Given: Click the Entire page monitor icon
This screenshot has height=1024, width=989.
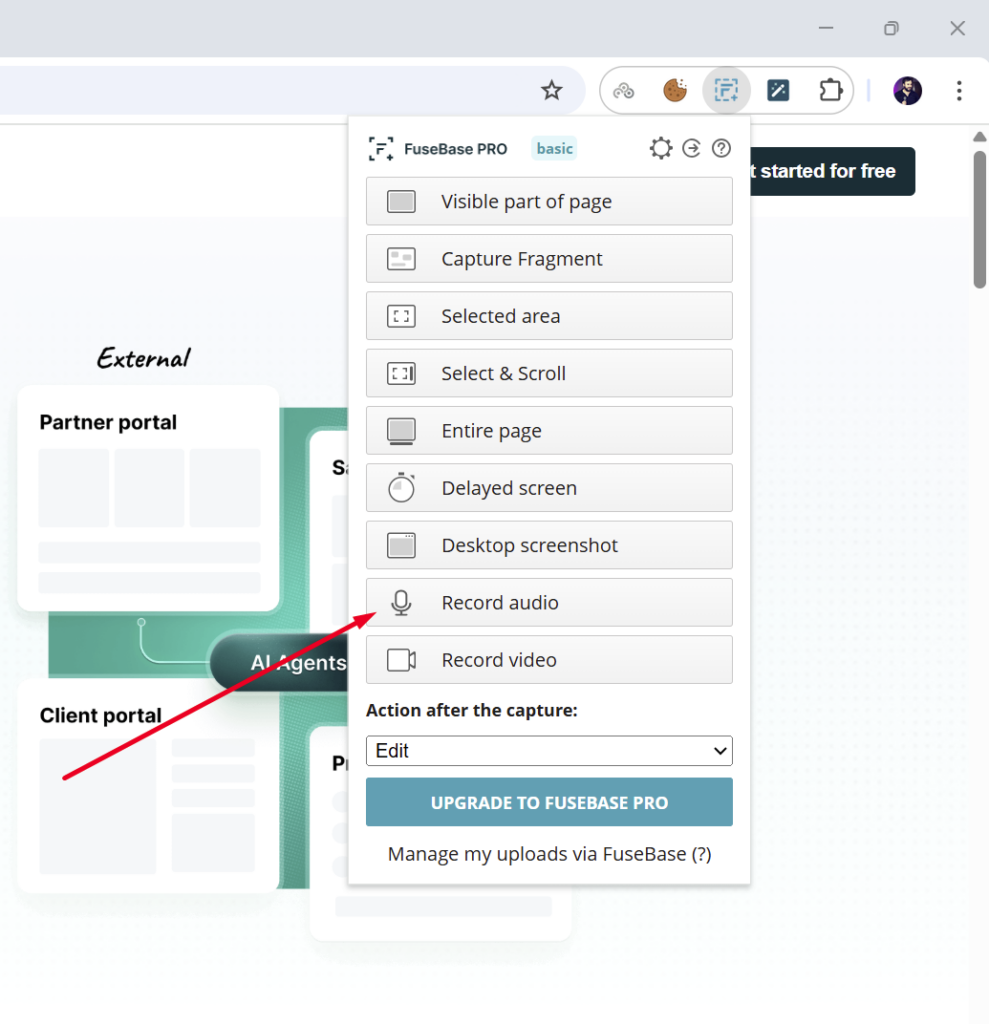Looking at the screenshot, I should 401,432.
